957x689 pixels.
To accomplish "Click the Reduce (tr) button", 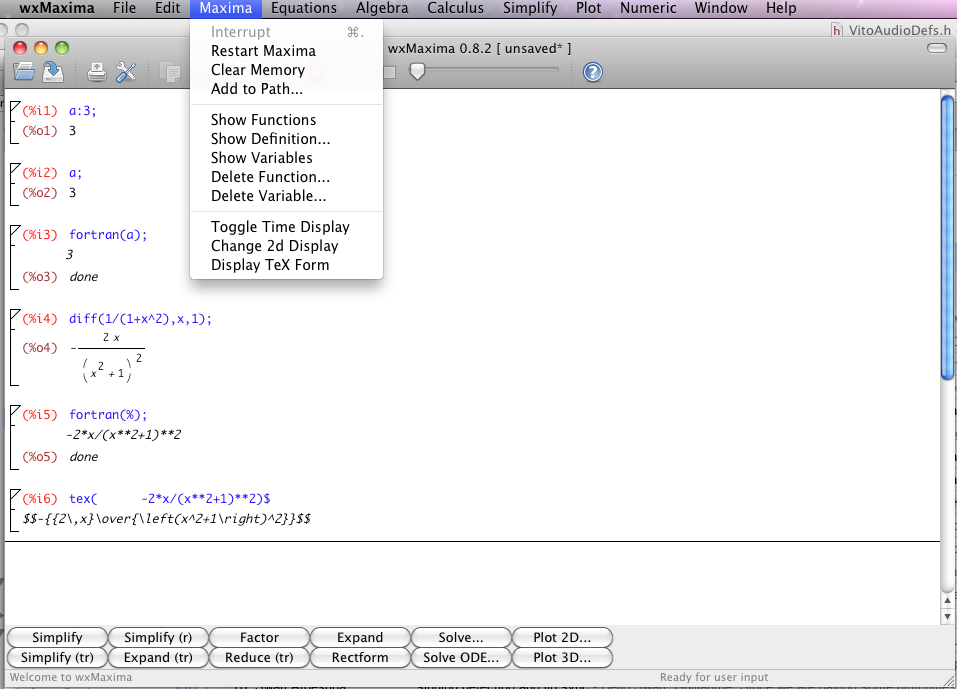I will 259,657.
